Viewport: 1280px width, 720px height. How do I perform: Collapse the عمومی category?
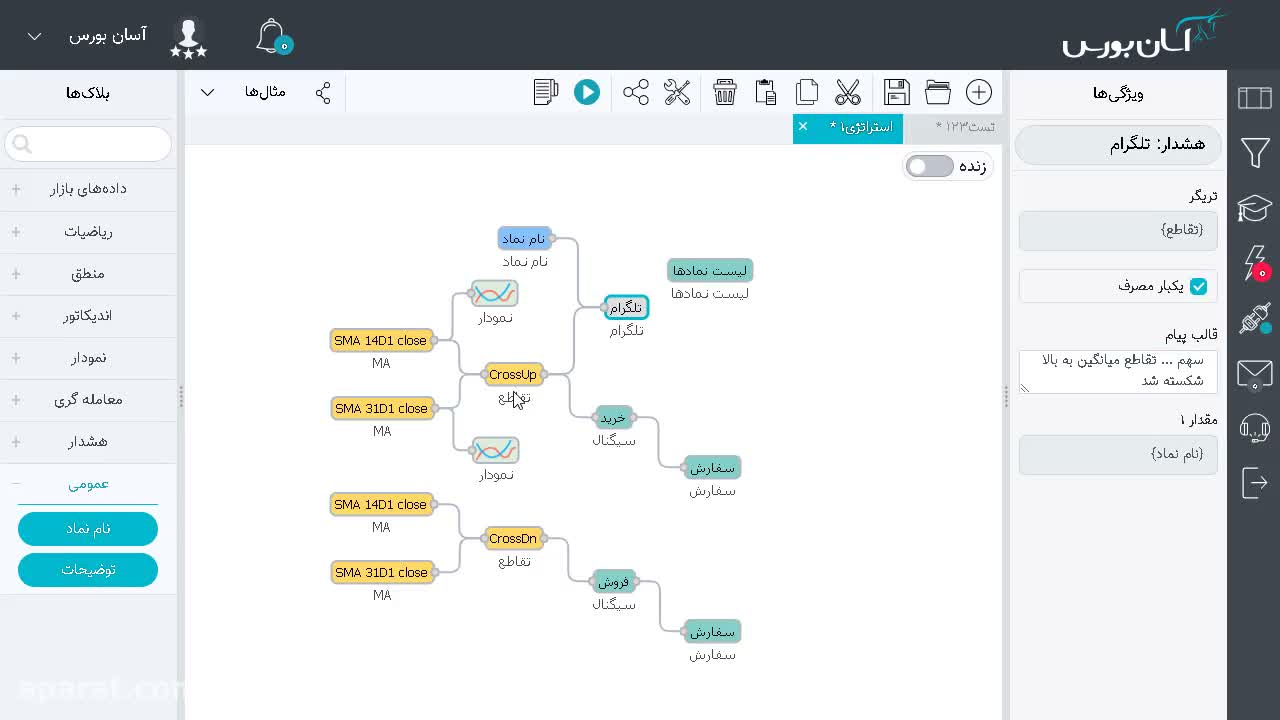point(88,483)
